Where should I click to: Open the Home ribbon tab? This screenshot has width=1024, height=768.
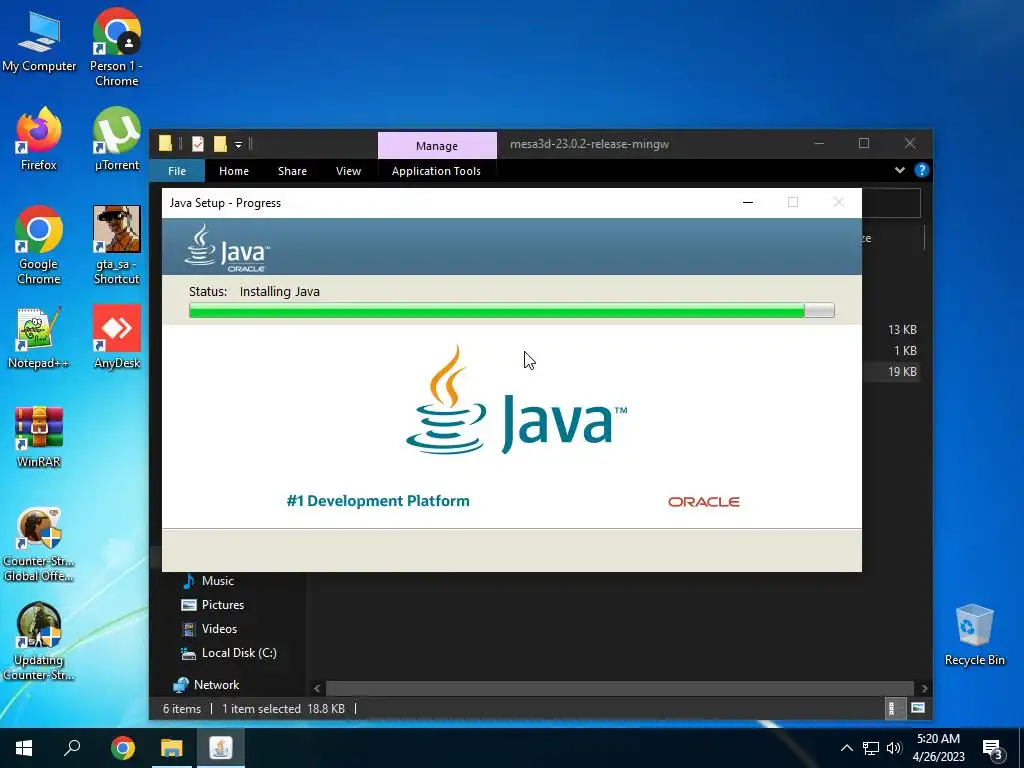(234, 171)
